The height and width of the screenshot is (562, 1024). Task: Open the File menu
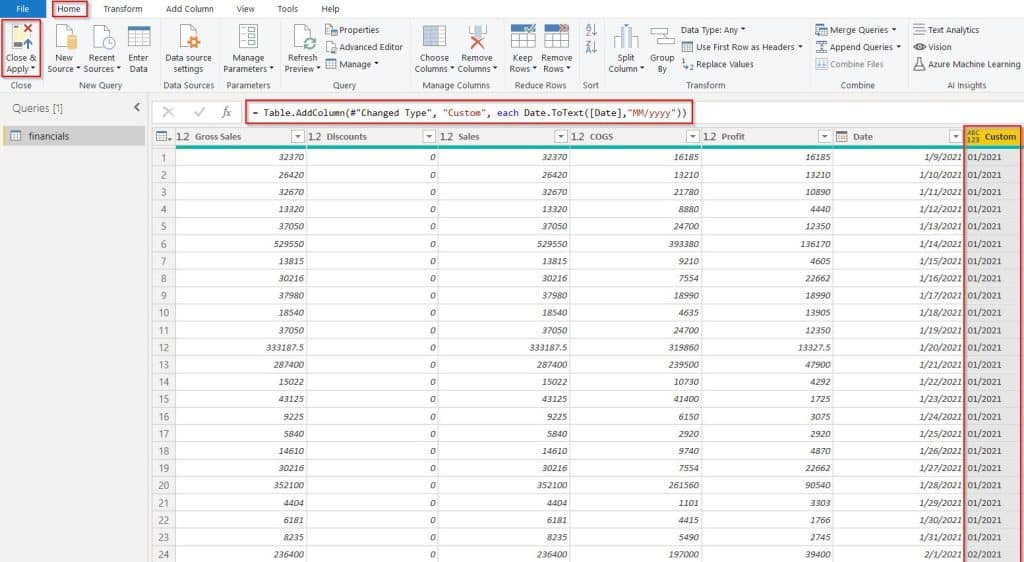(x=23, y=8)
